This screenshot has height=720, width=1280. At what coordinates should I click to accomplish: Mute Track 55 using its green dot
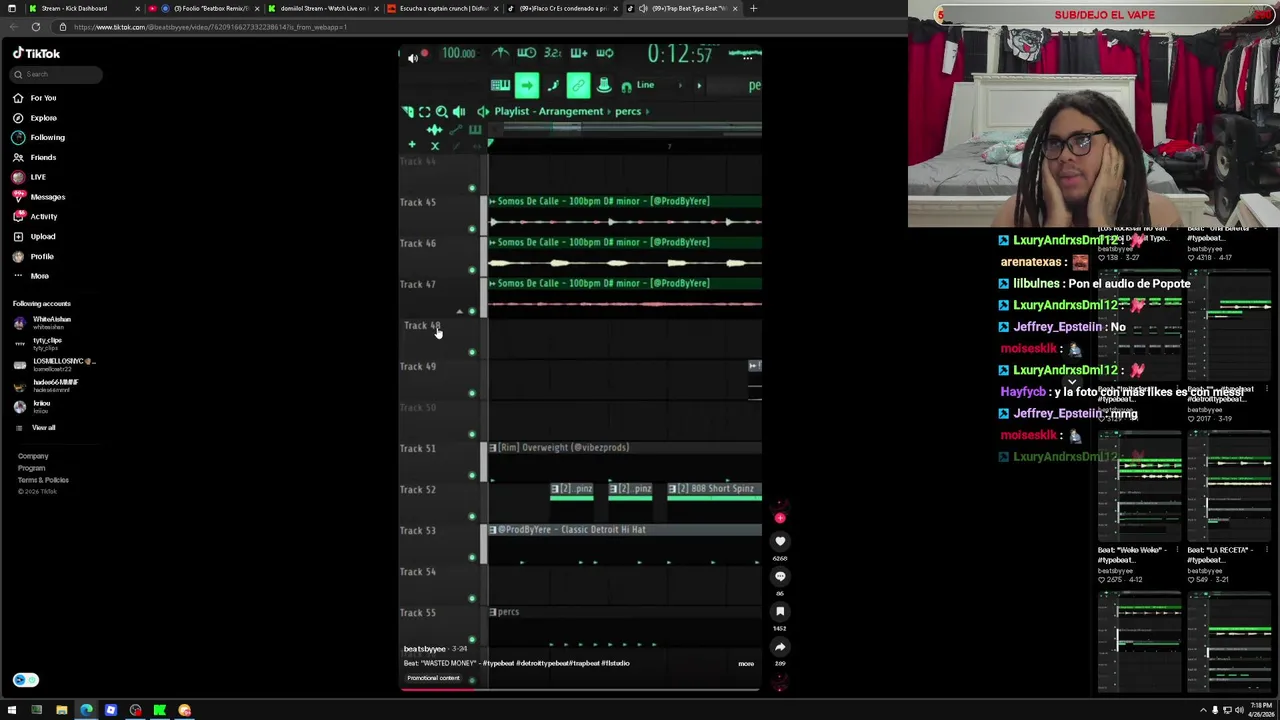click(x=472, y=639)
